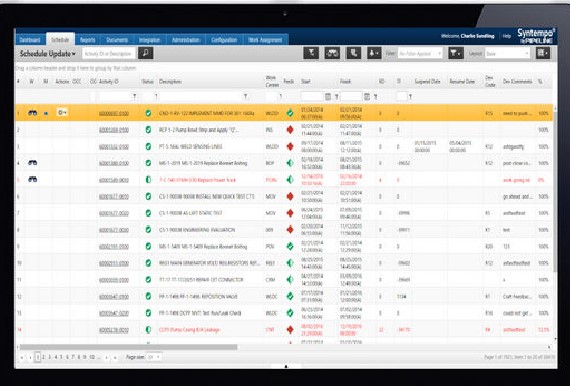Switch to the Integration tab
This screenshot has width=570, height=386.
point(149,40)
